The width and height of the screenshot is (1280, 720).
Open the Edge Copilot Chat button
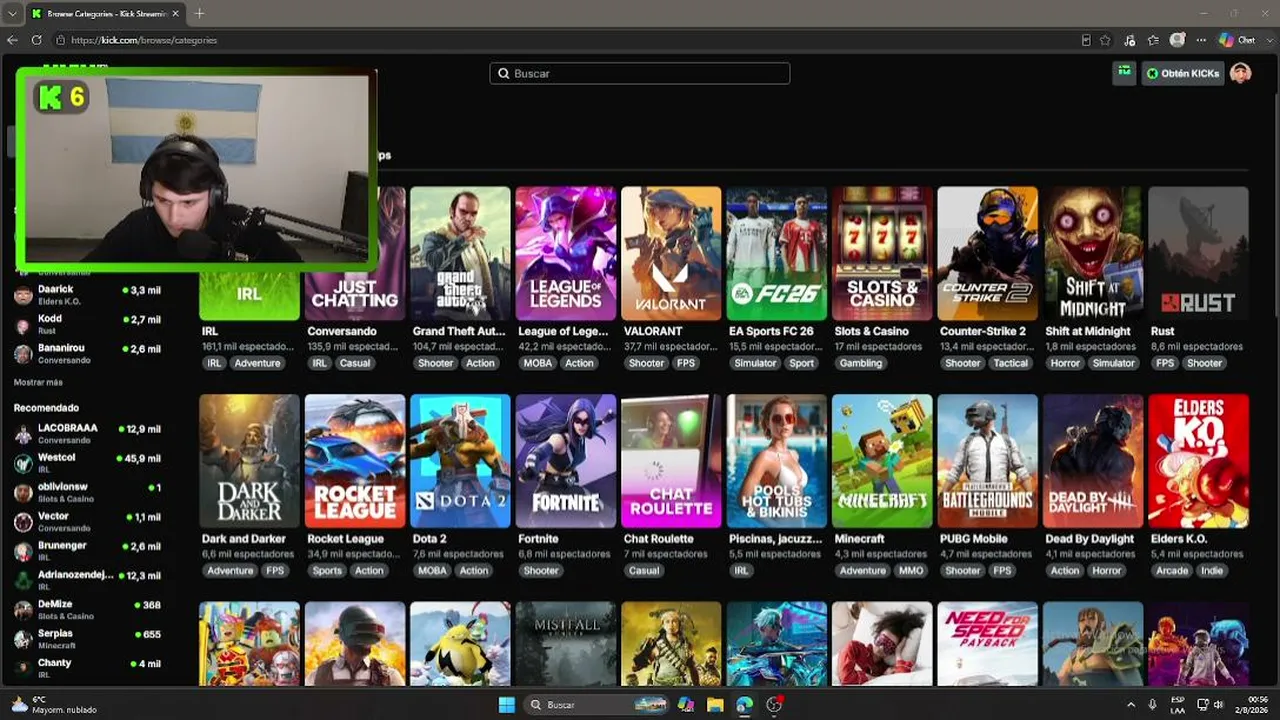point(1237,40)
